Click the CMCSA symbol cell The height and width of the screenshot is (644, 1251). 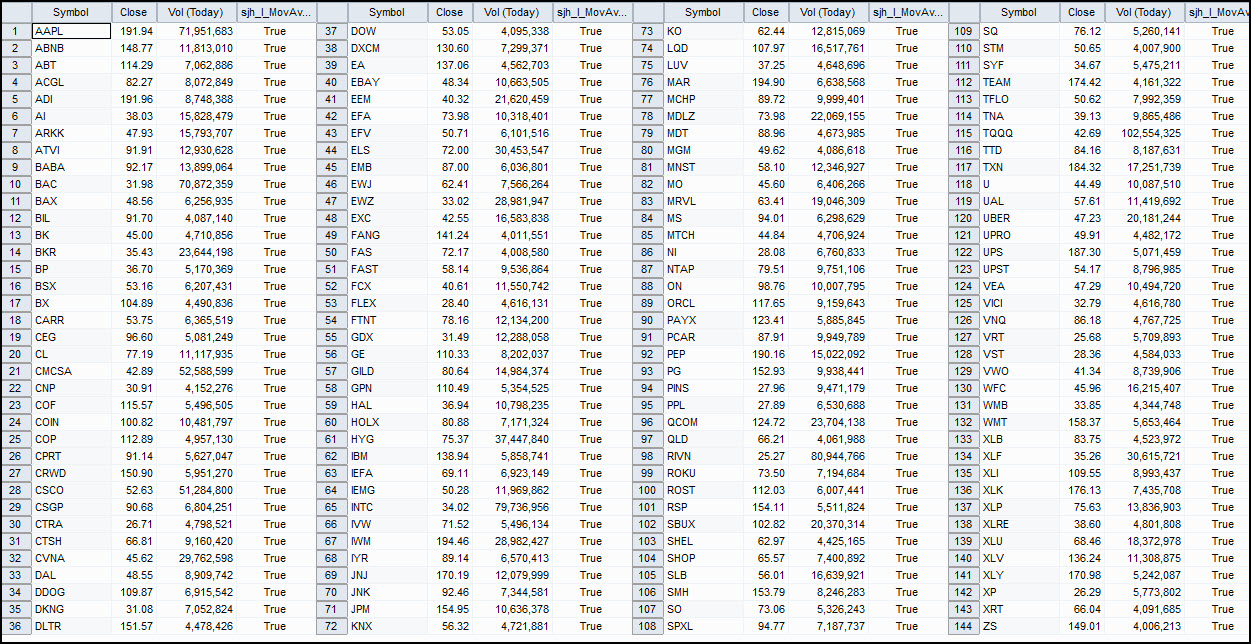click(x=71, y=371)
